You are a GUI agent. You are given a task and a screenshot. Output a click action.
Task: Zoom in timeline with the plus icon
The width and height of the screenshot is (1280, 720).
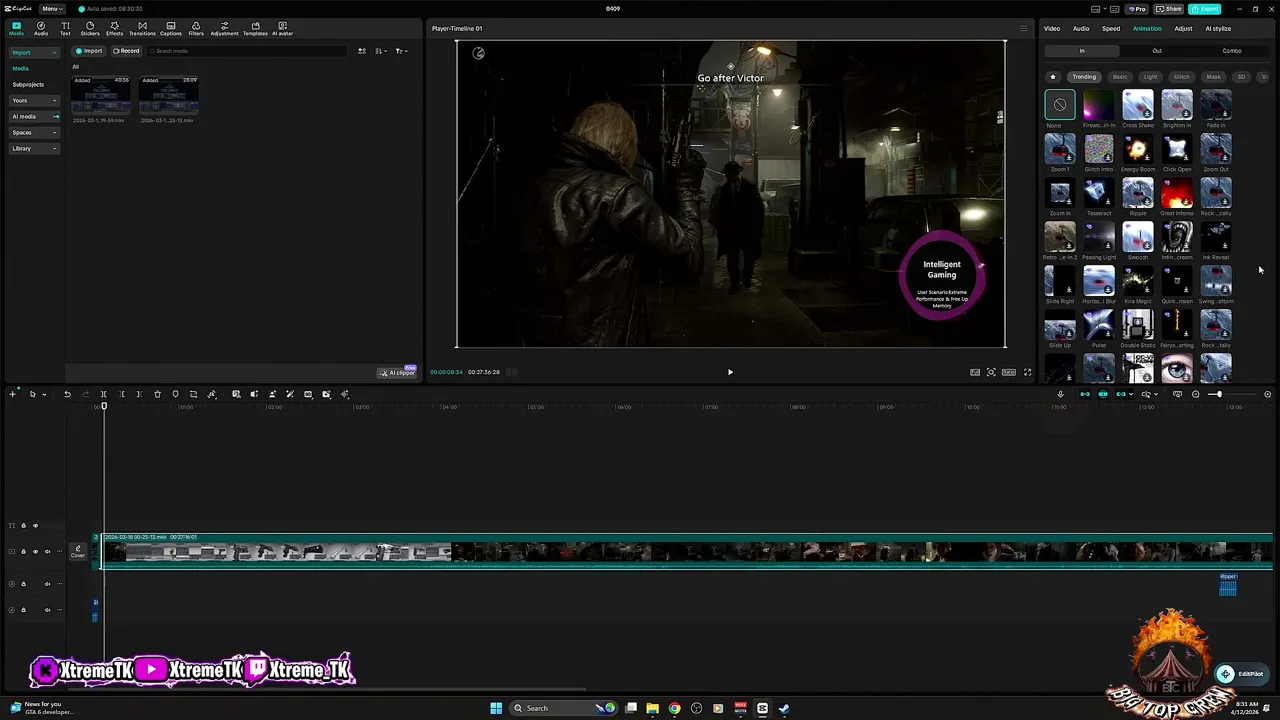[x=1267, y=394]
